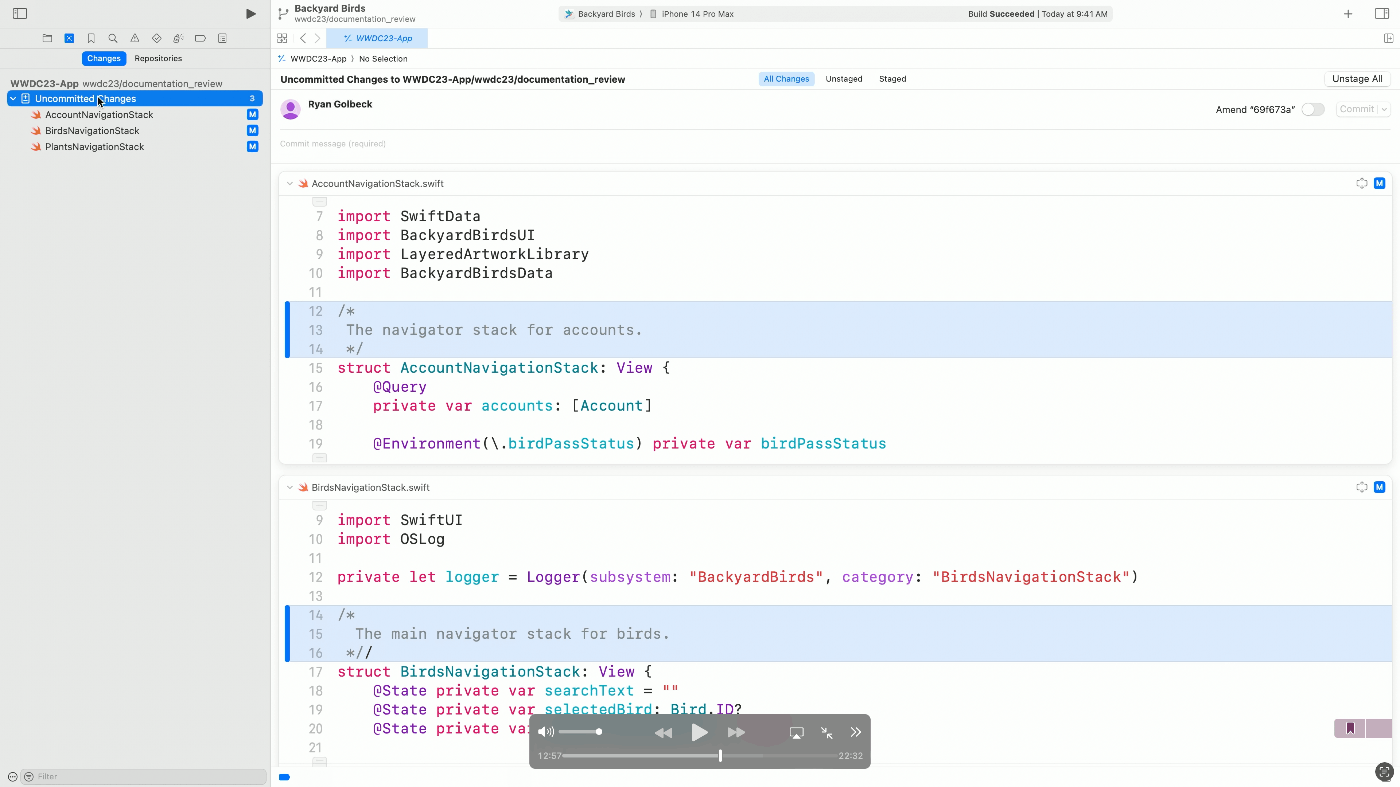Open the Bookmark navigator
Viewport: 1400px width, 787px height.
[x=91, y=38]
